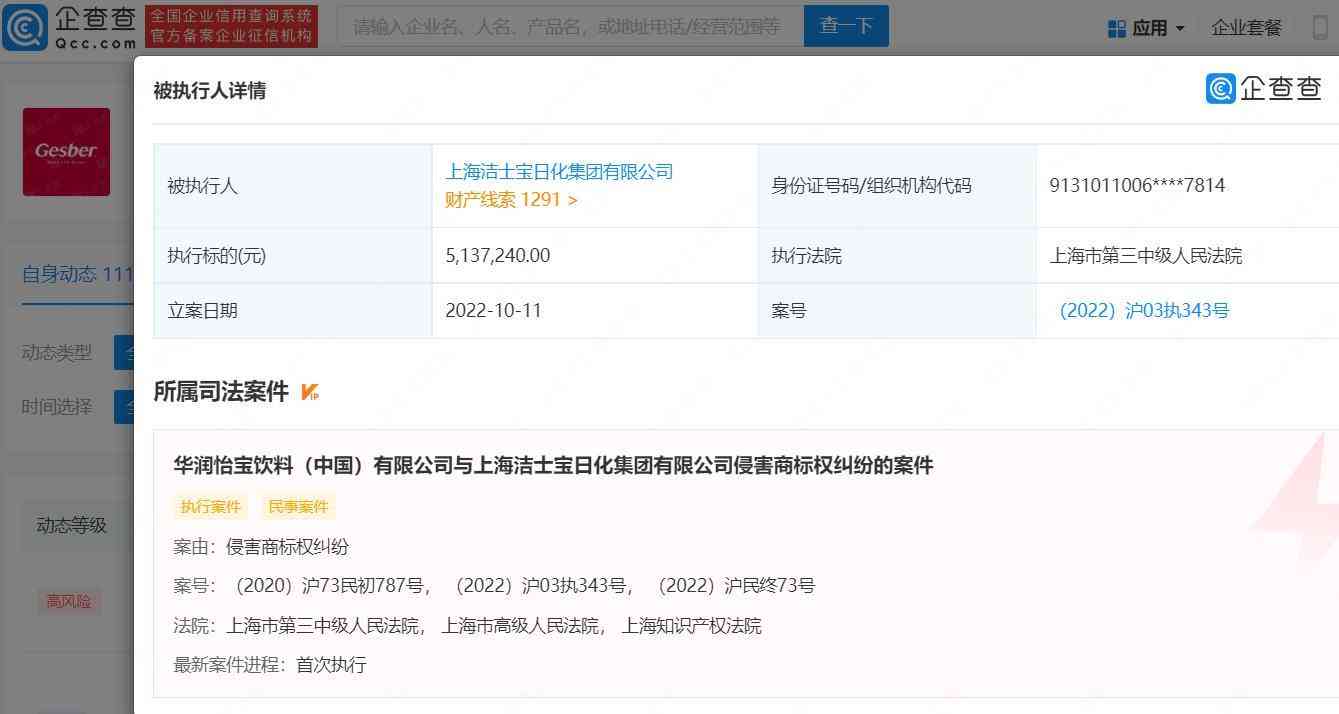The width and height of the screenshot is (1339, 714).
Task: Click 时间选择 filter label in background
Action: pyautogui.click(x=57, y=407)
